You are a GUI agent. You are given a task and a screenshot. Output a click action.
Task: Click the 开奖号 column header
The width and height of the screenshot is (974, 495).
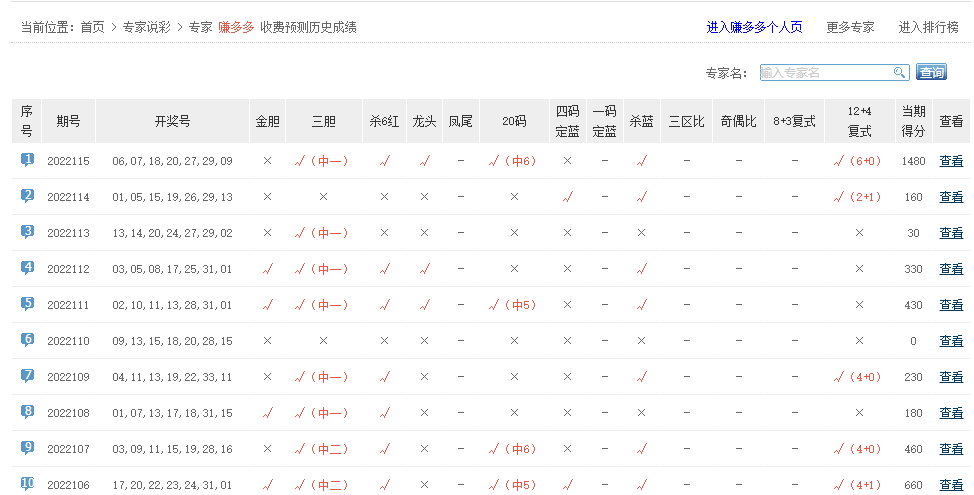click(172, 121)
